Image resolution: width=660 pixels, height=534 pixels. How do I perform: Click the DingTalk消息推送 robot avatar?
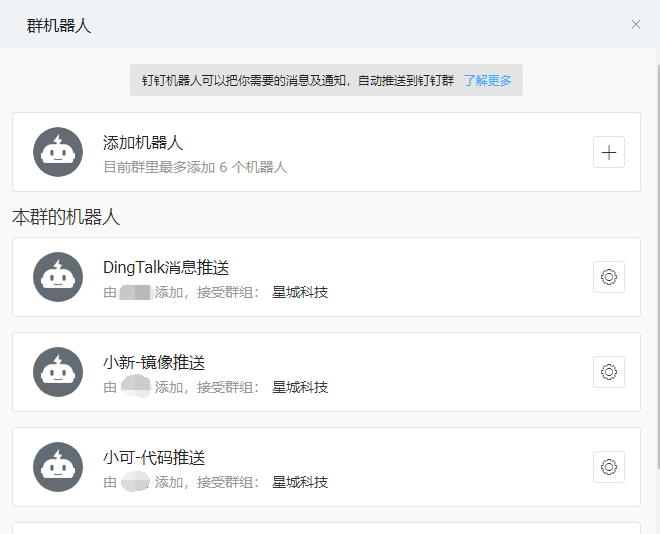click(x=58, y=277)
